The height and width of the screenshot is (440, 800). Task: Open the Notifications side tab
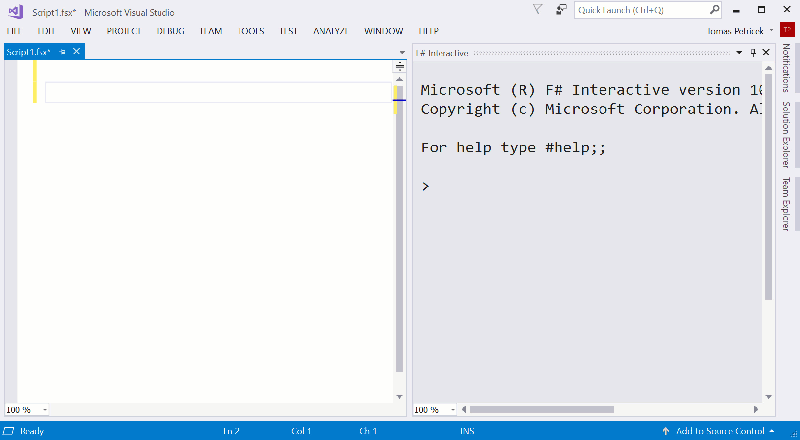[786, 68]
